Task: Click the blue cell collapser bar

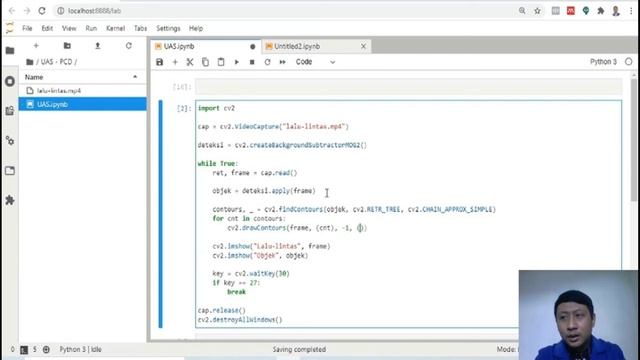Action: click(160, 214)
